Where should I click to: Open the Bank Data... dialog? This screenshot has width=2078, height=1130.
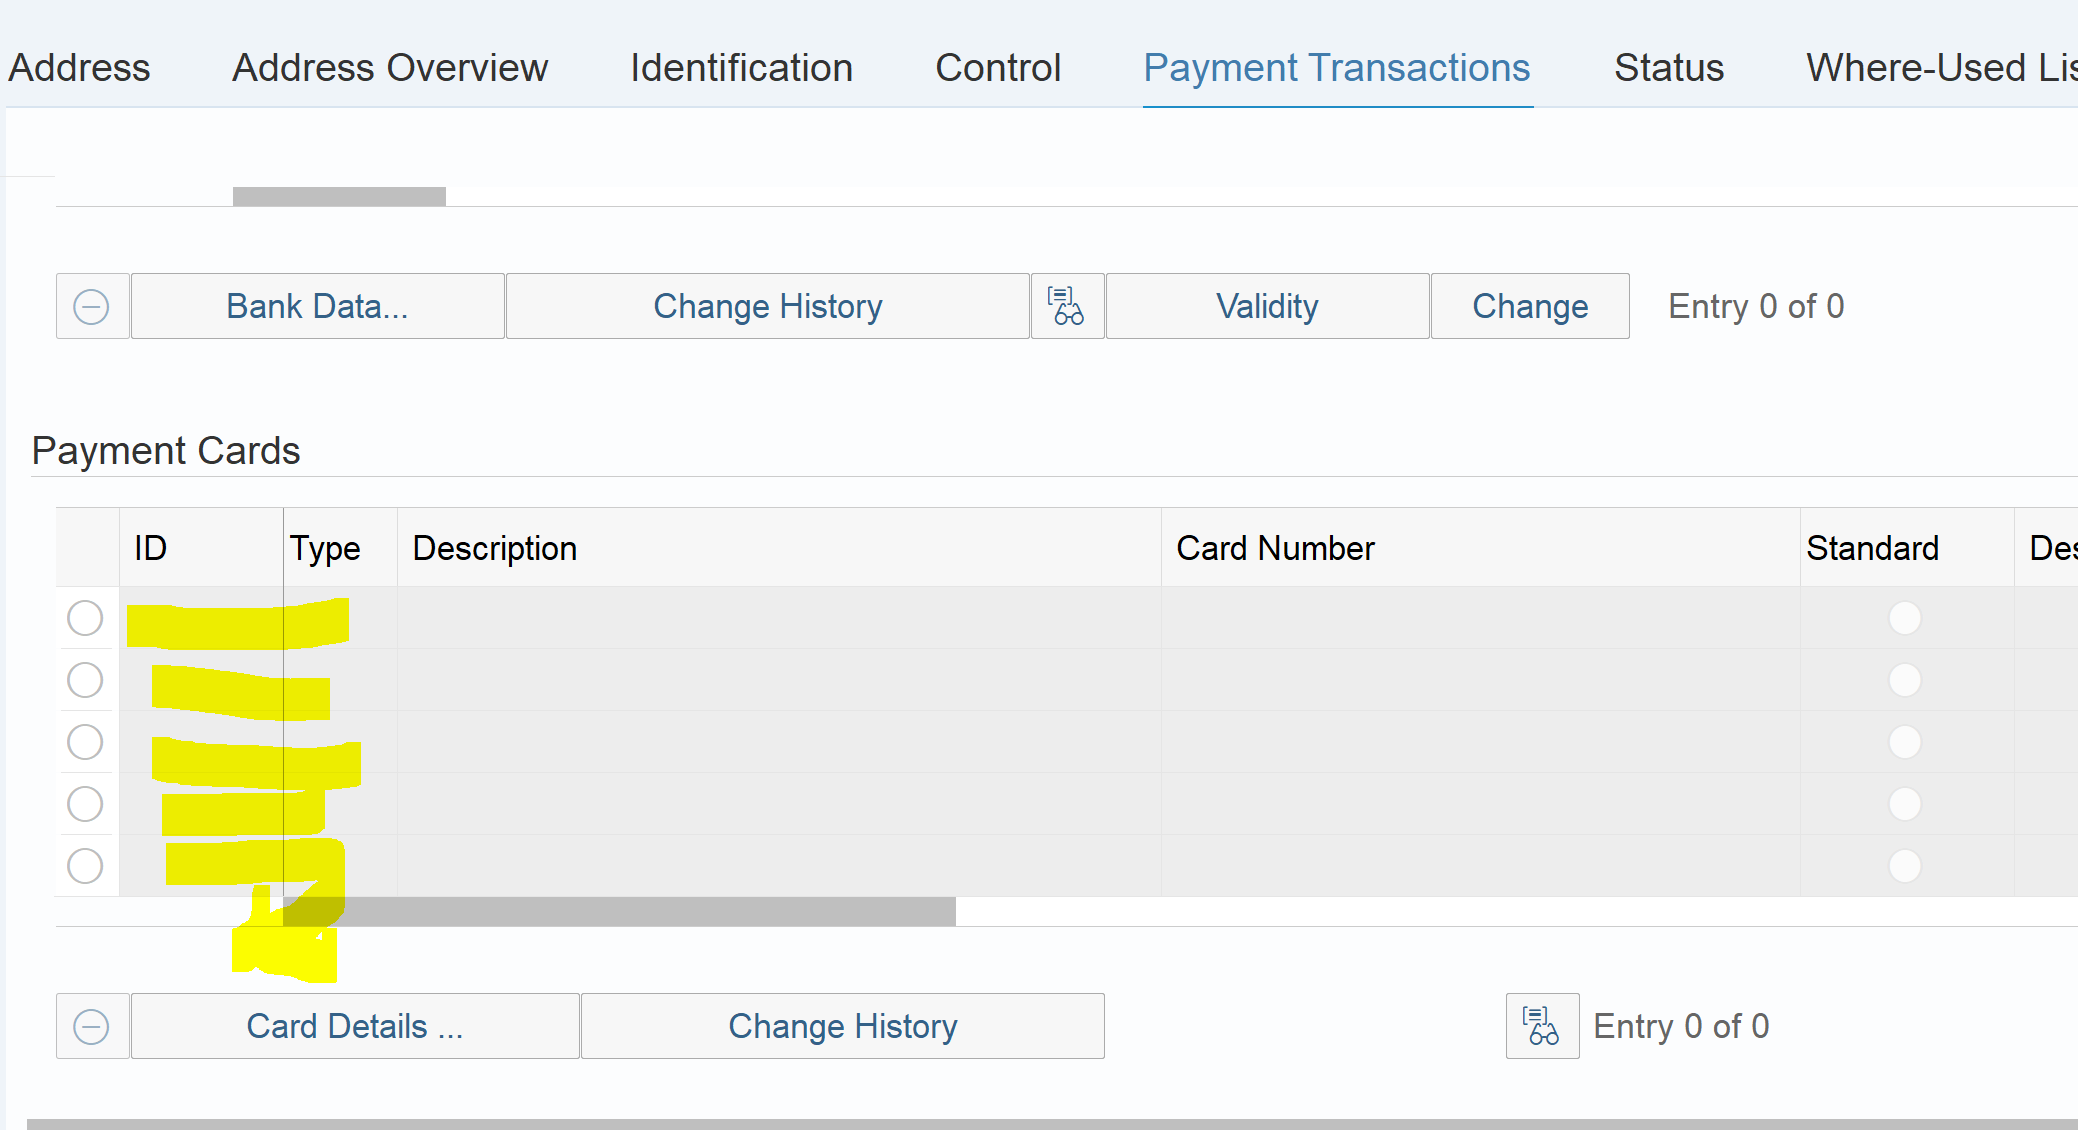pyautogui.click(x=317, y=307)
